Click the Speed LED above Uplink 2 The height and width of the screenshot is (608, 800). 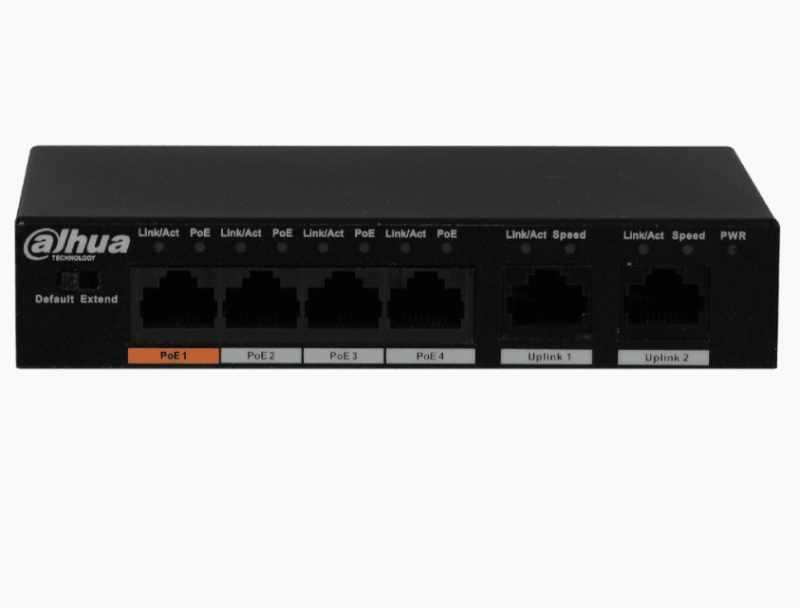click(688, 250)
